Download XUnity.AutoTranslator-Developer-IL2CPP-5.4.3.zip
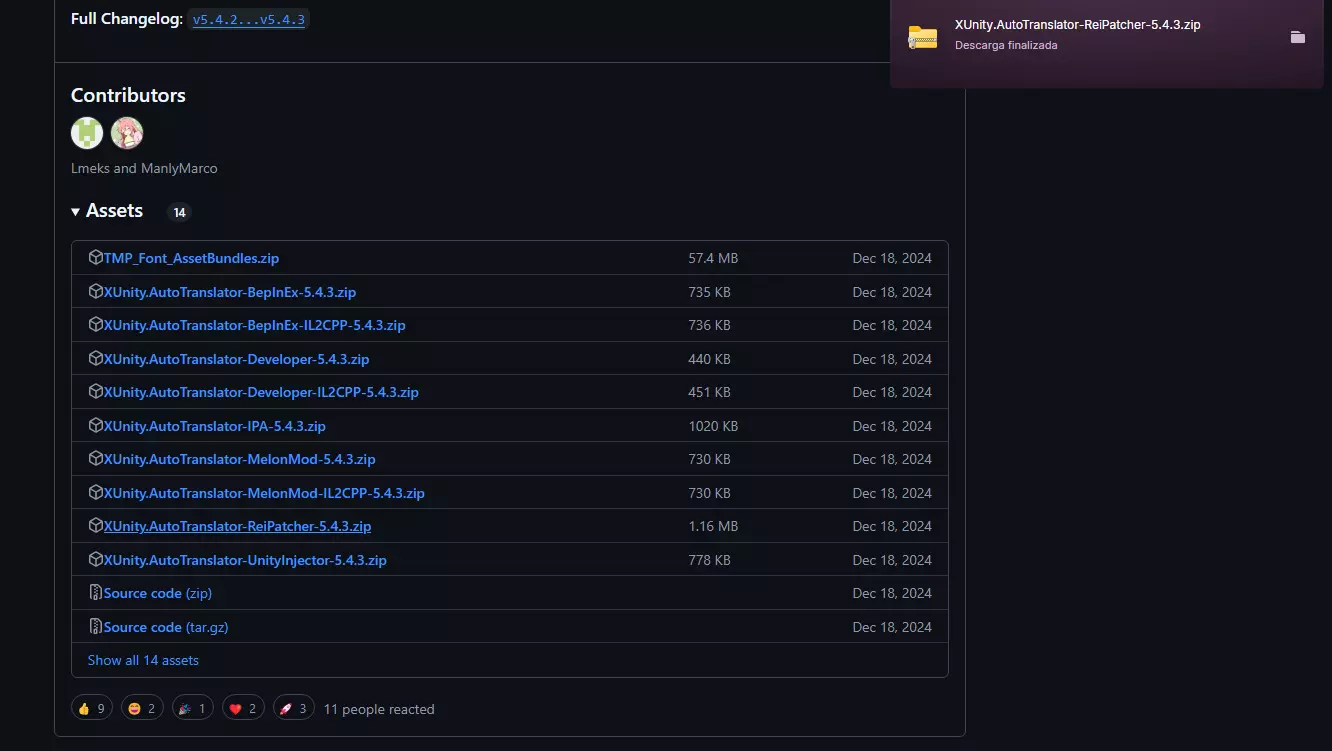Image resolution: width=1332 pixels, height=751 pixels. (x=261, y=392)
